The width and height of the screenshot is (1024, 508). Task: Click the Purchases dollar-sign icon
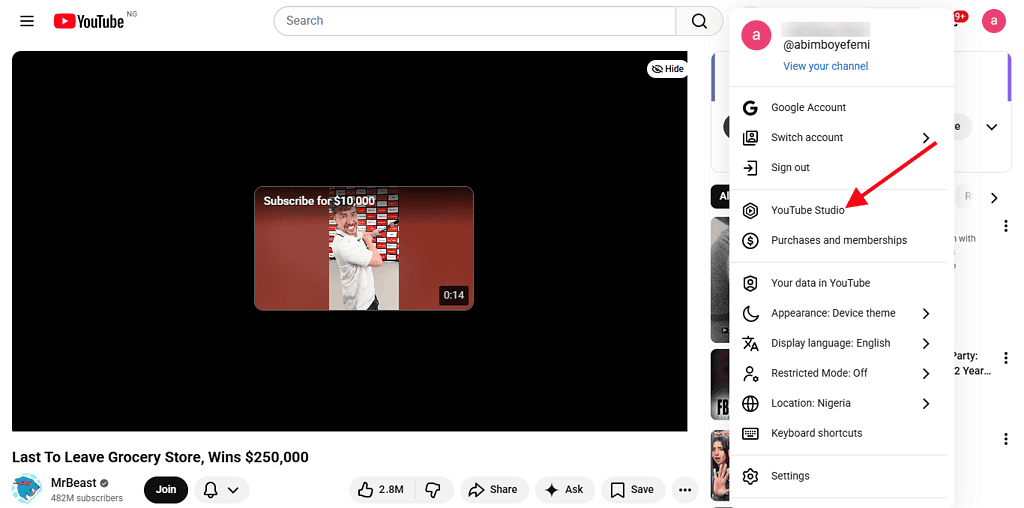tap(750, 240)
